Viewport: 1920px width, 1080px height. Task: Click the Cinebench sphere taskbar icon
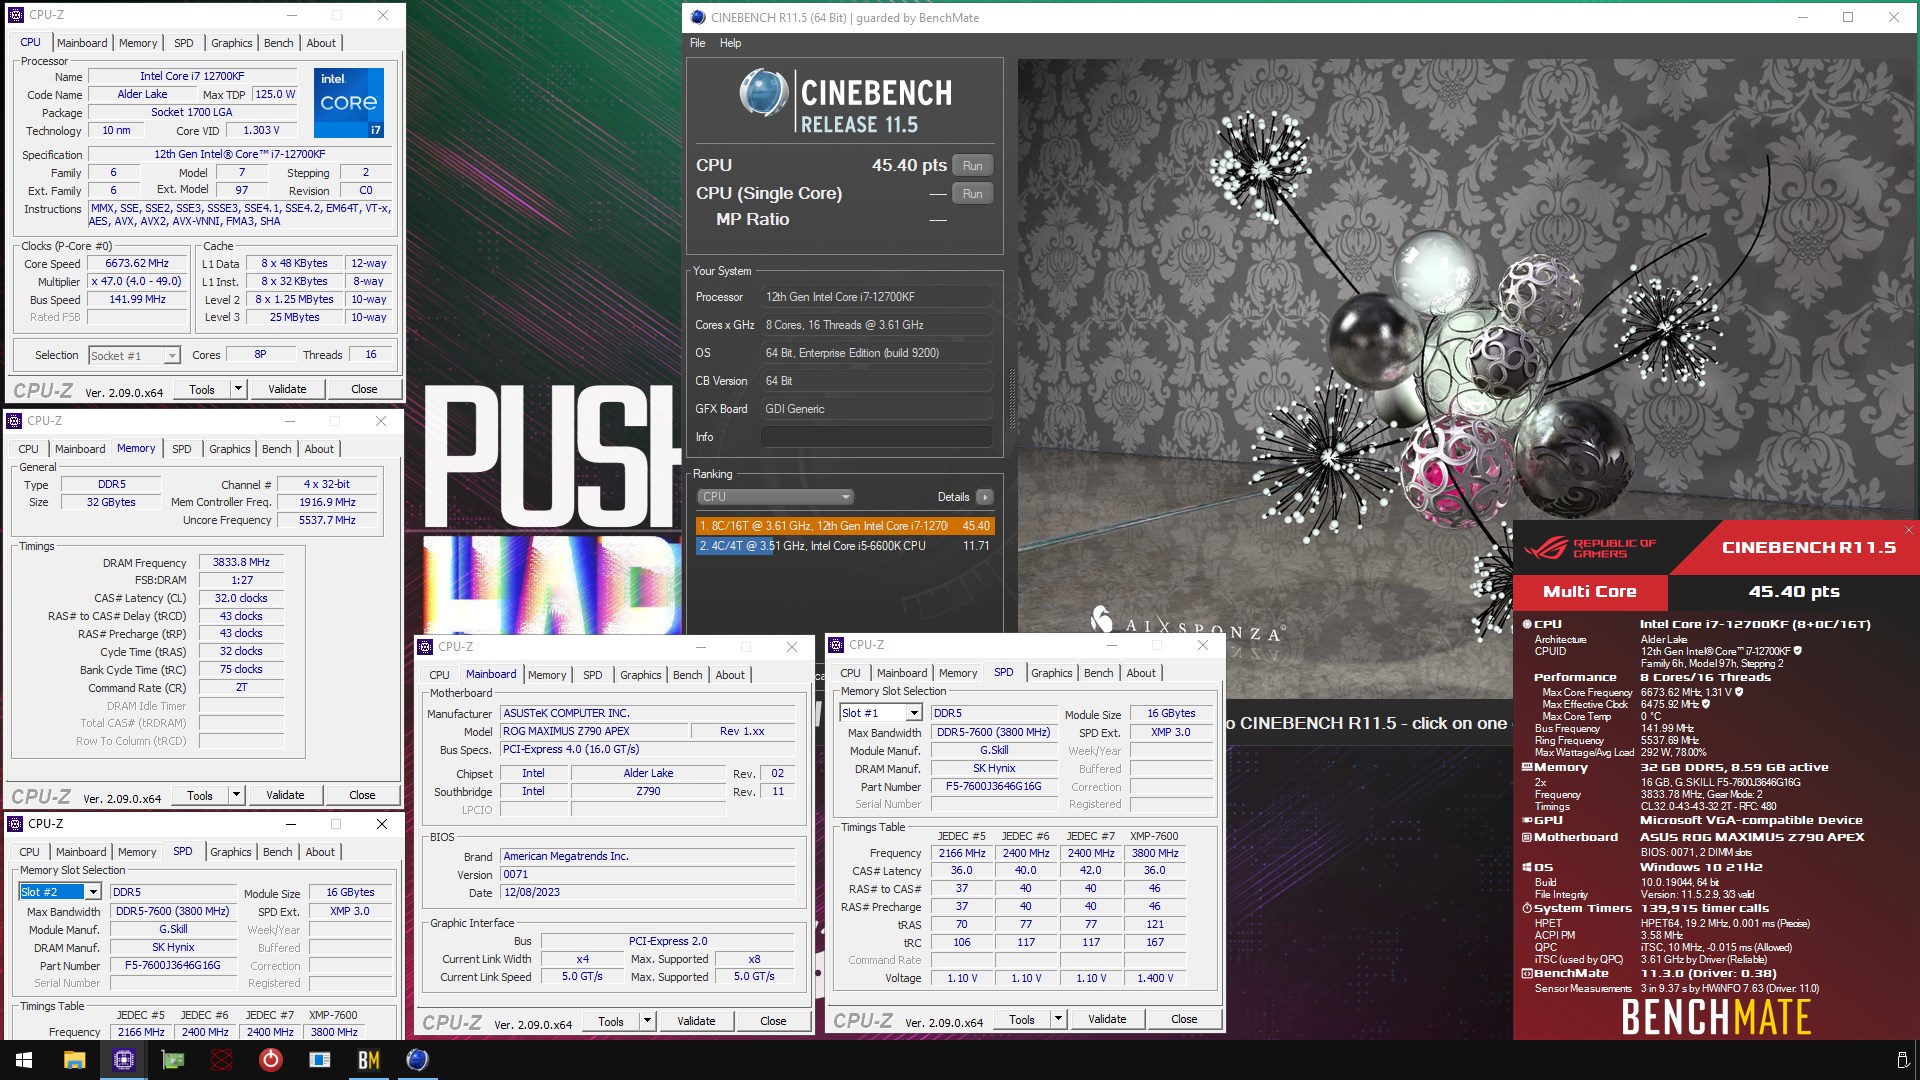point(417,1060)
